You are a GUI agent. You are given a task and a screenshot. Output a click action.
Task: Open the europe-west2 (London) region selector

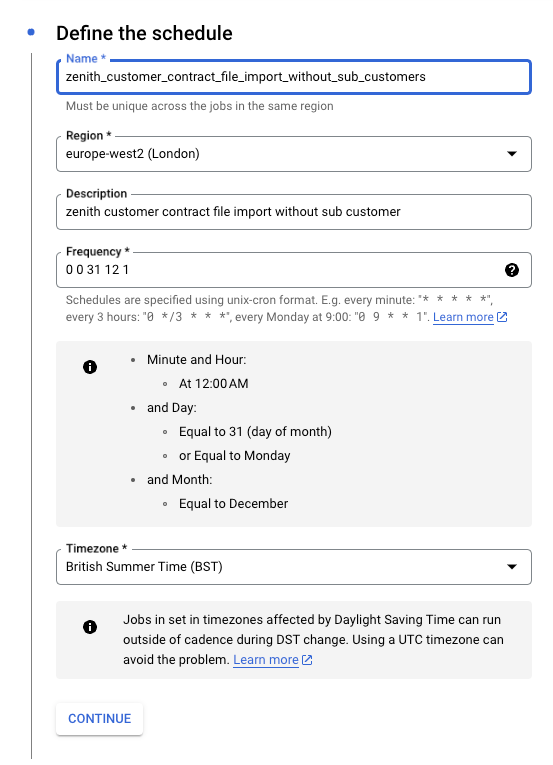point(294,154)
